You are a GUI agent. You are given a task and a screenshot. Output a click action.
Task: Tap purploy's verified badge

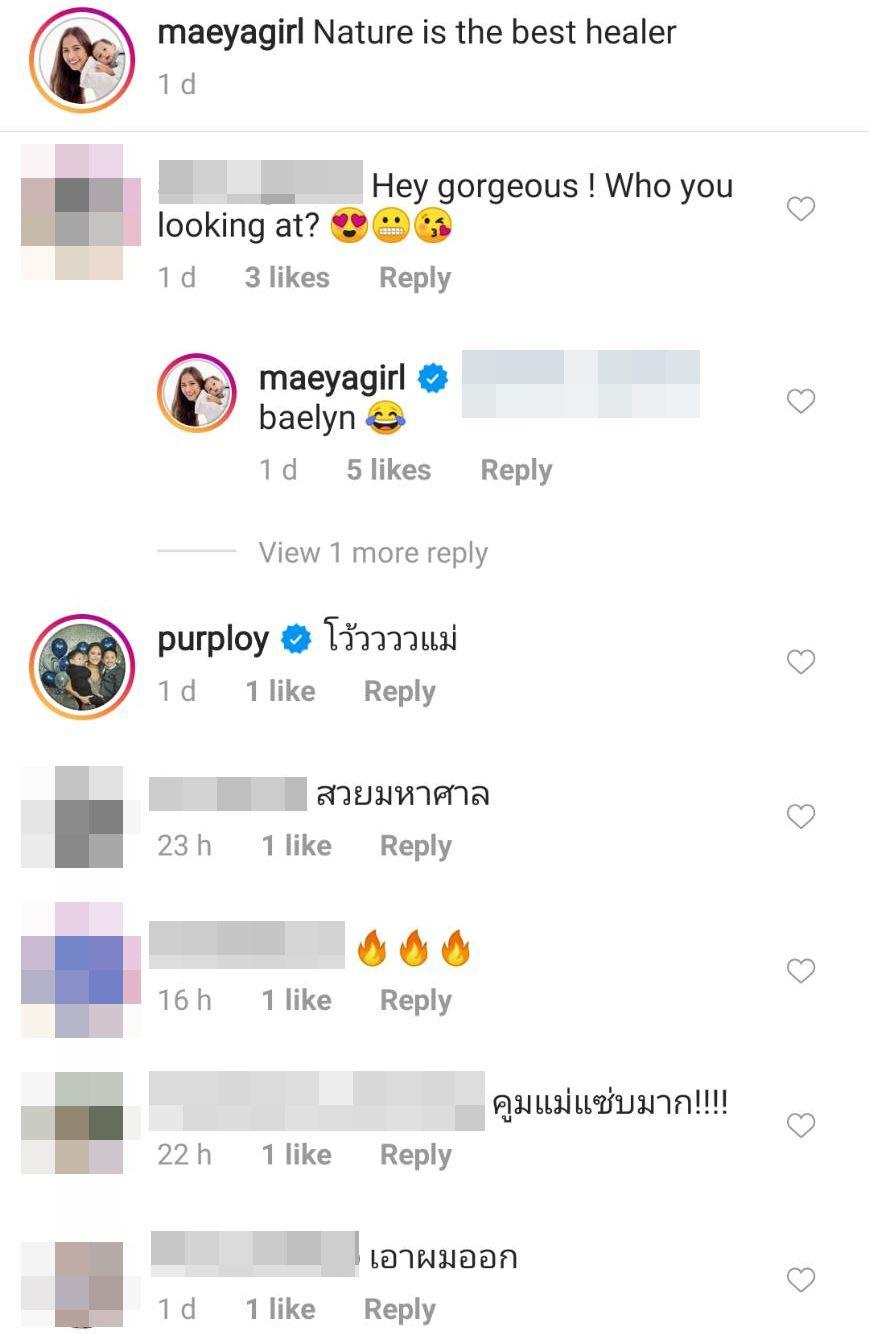point(296,638)
